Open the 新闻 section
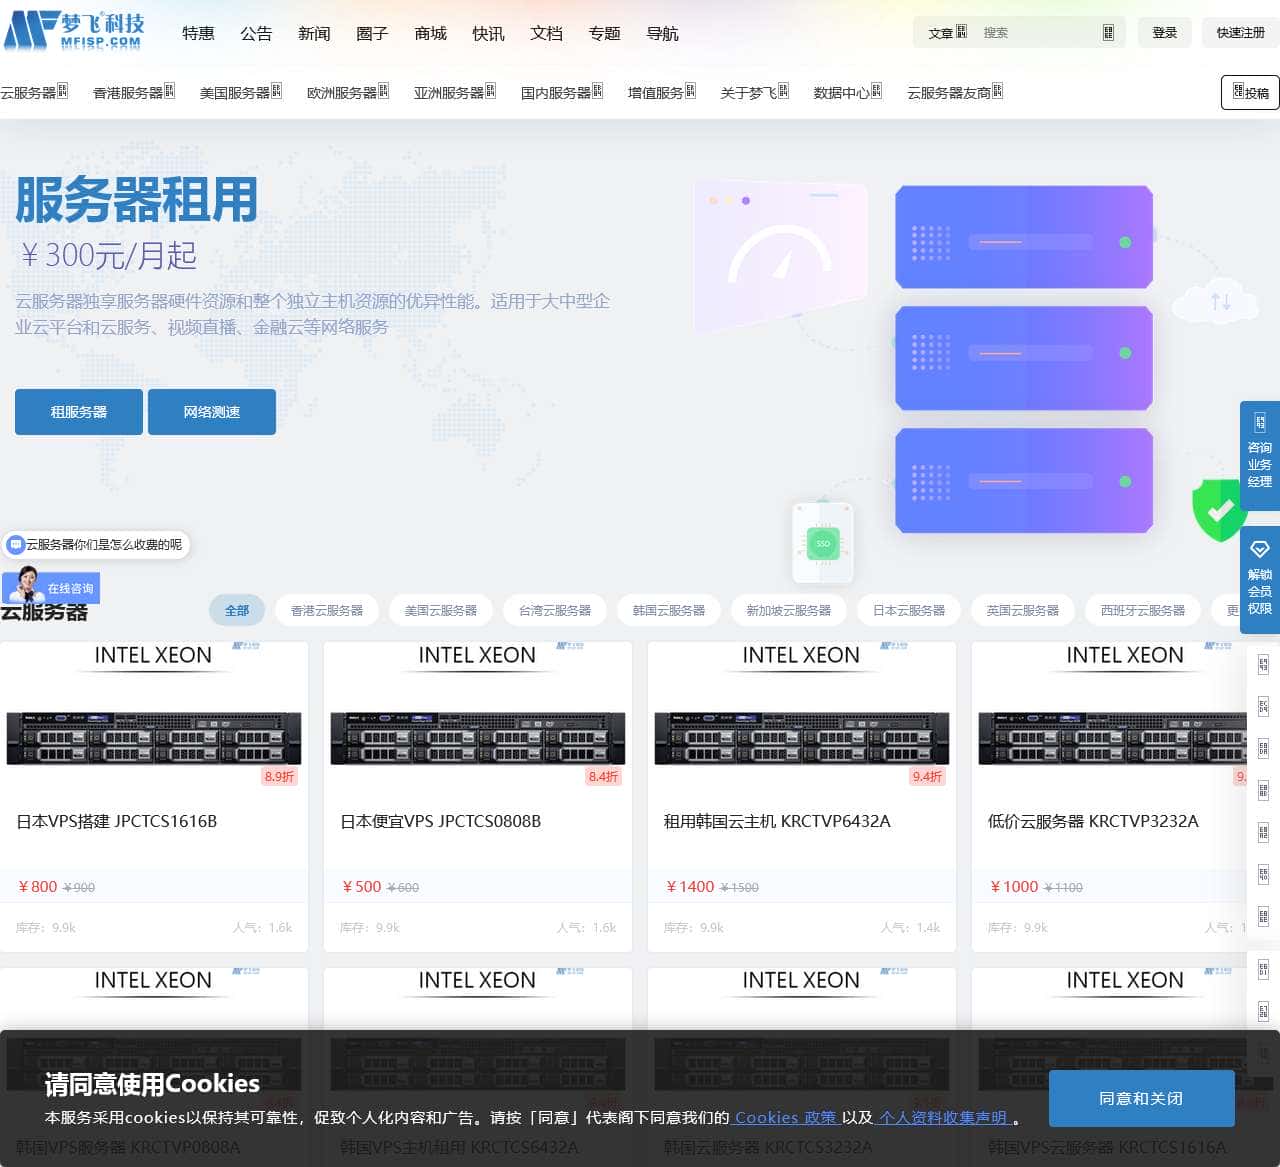Image resolution: width=1280 pixels, height=1167 pixels. [314, 33]
